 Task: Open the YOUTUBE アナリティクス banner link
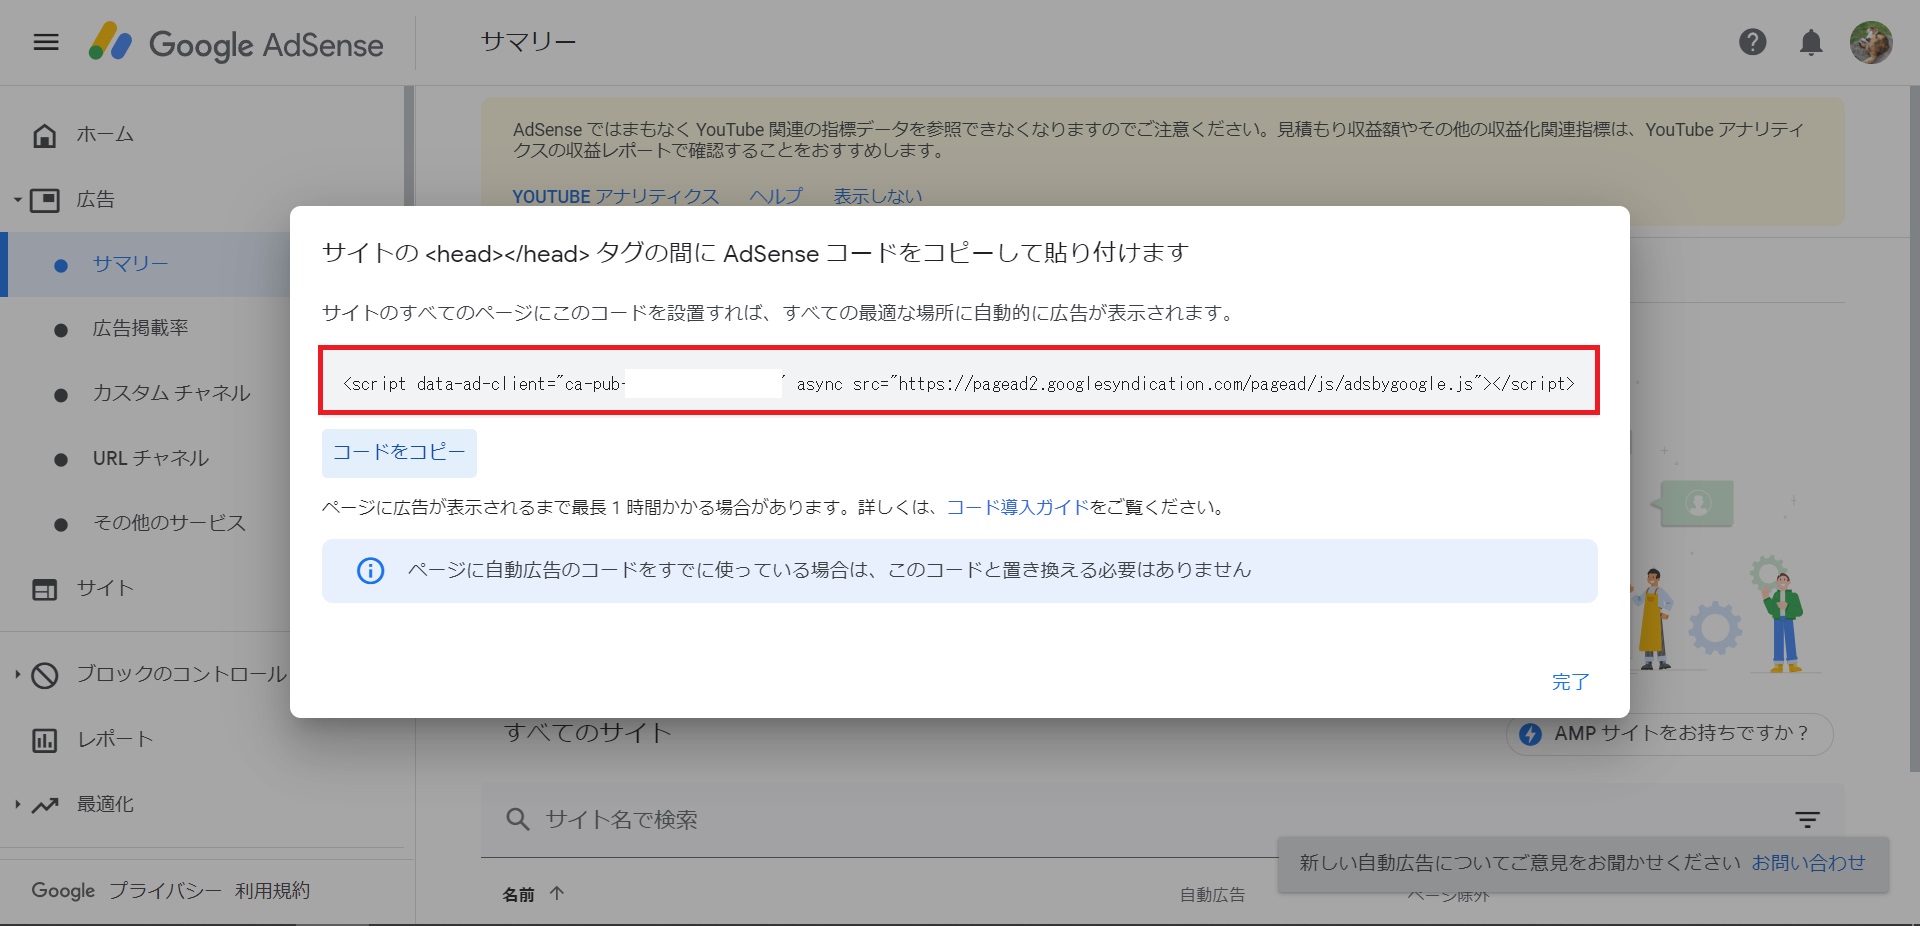615,196
